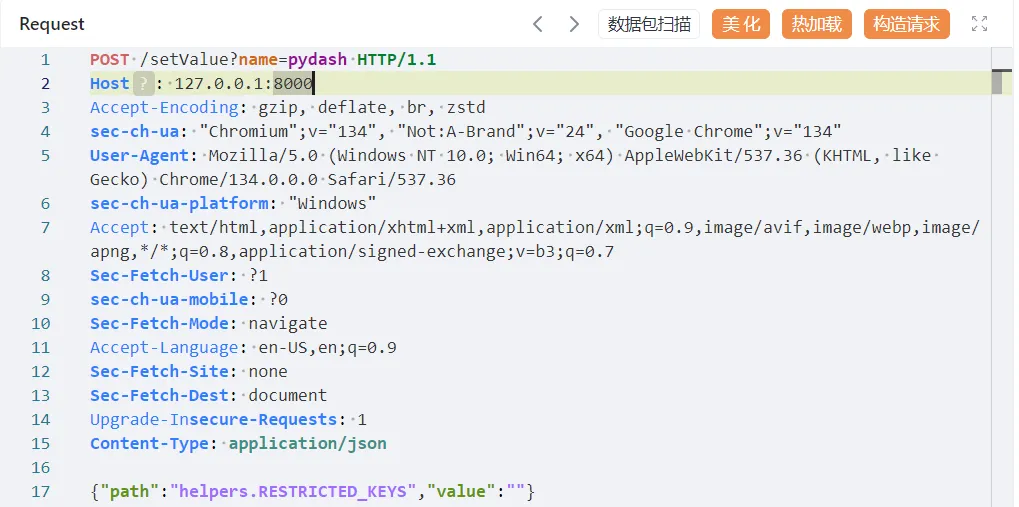Go to the next request using right arrow
1019x507 pixels.
(x=574, y=24)
